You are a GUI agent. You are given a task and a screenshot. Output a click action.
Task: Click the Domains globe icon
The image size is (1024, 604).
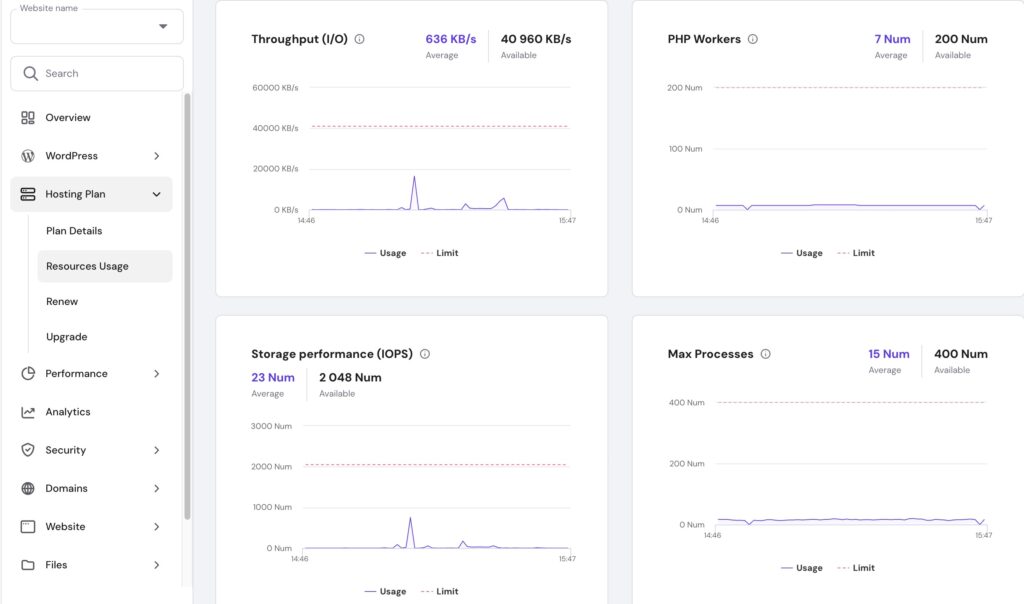pos(28,488)
